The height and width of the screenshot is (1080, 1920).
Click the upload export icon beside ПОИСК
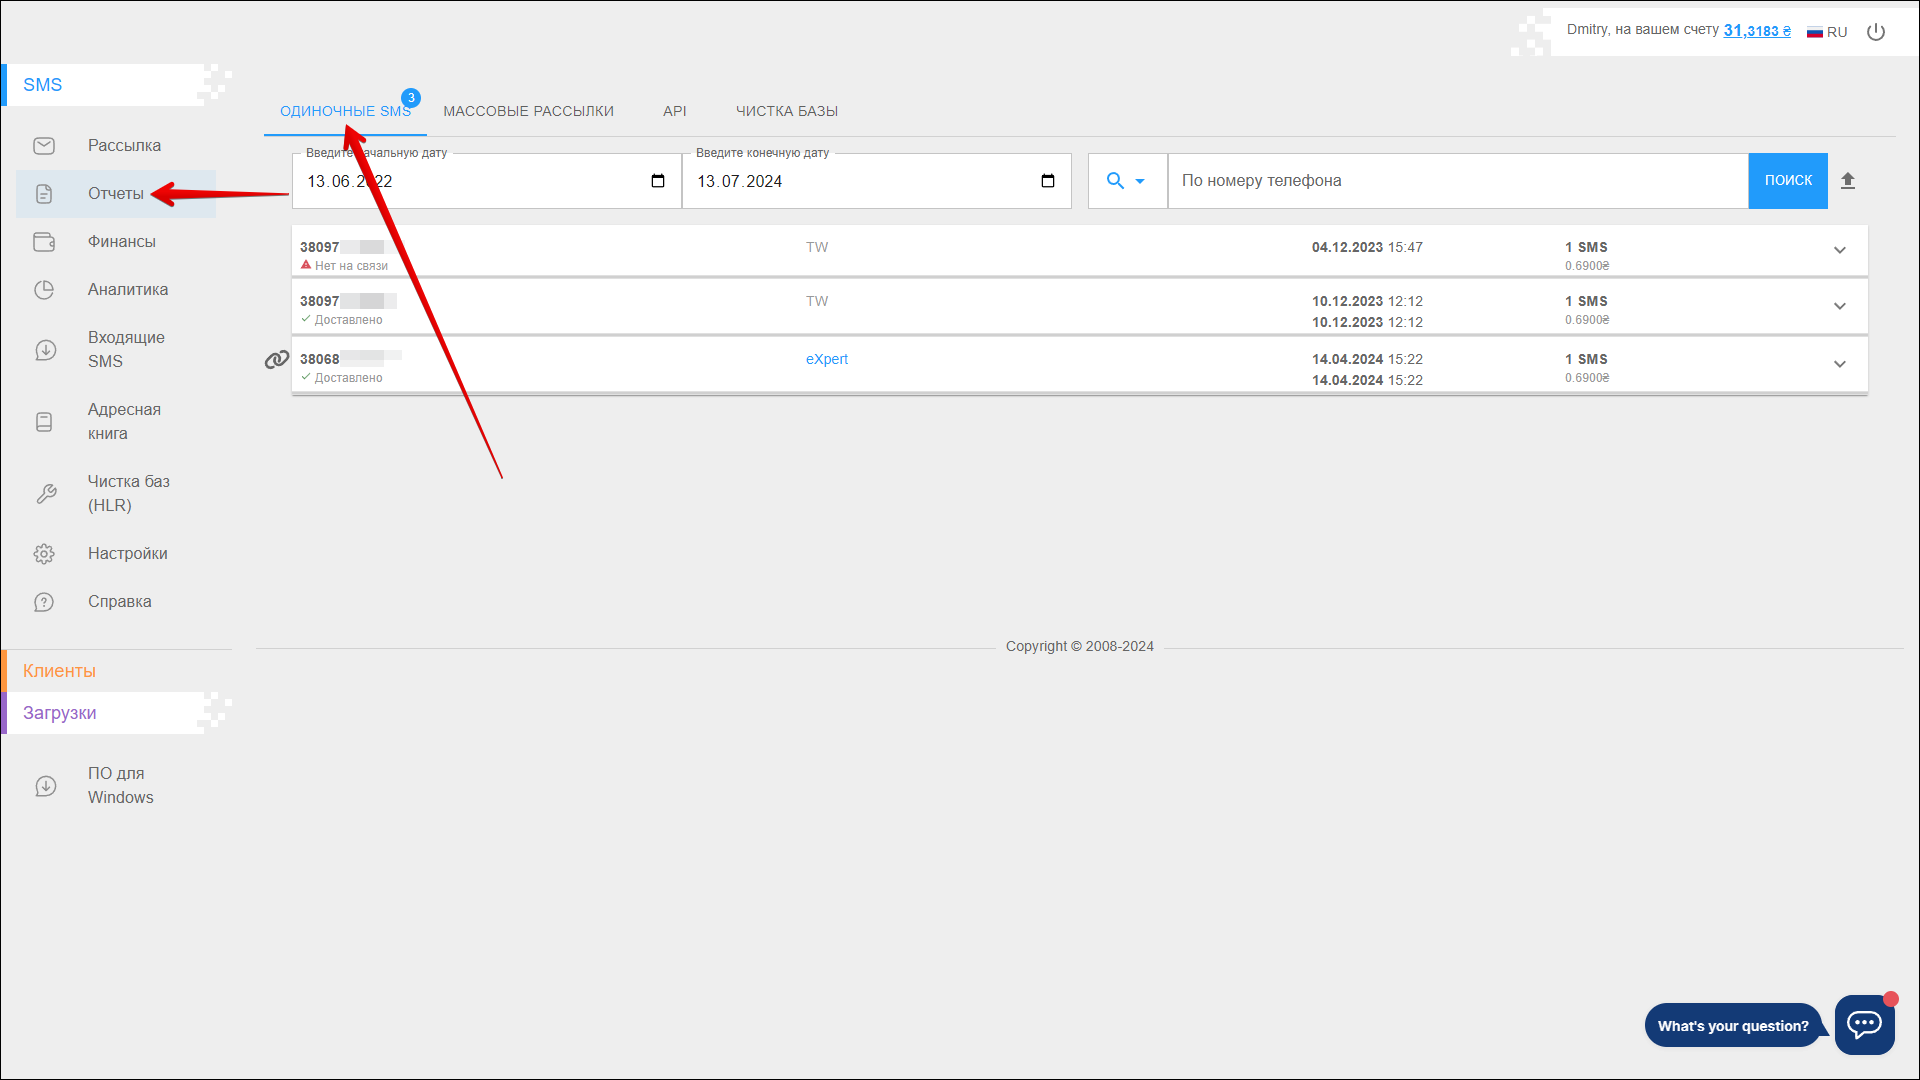point(1848,181)
